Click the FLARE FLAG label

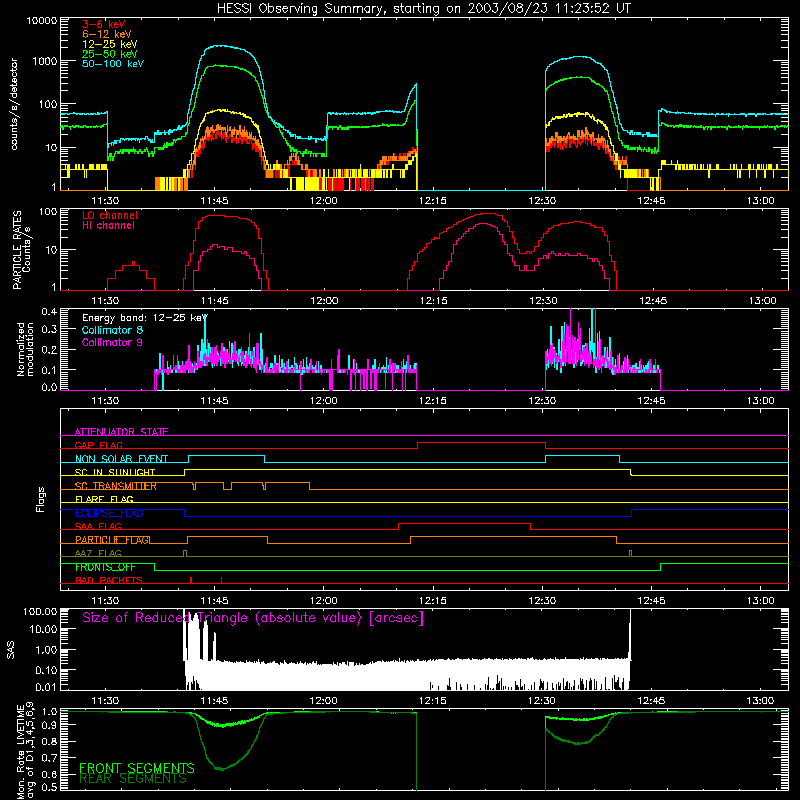tap(104, 499)
